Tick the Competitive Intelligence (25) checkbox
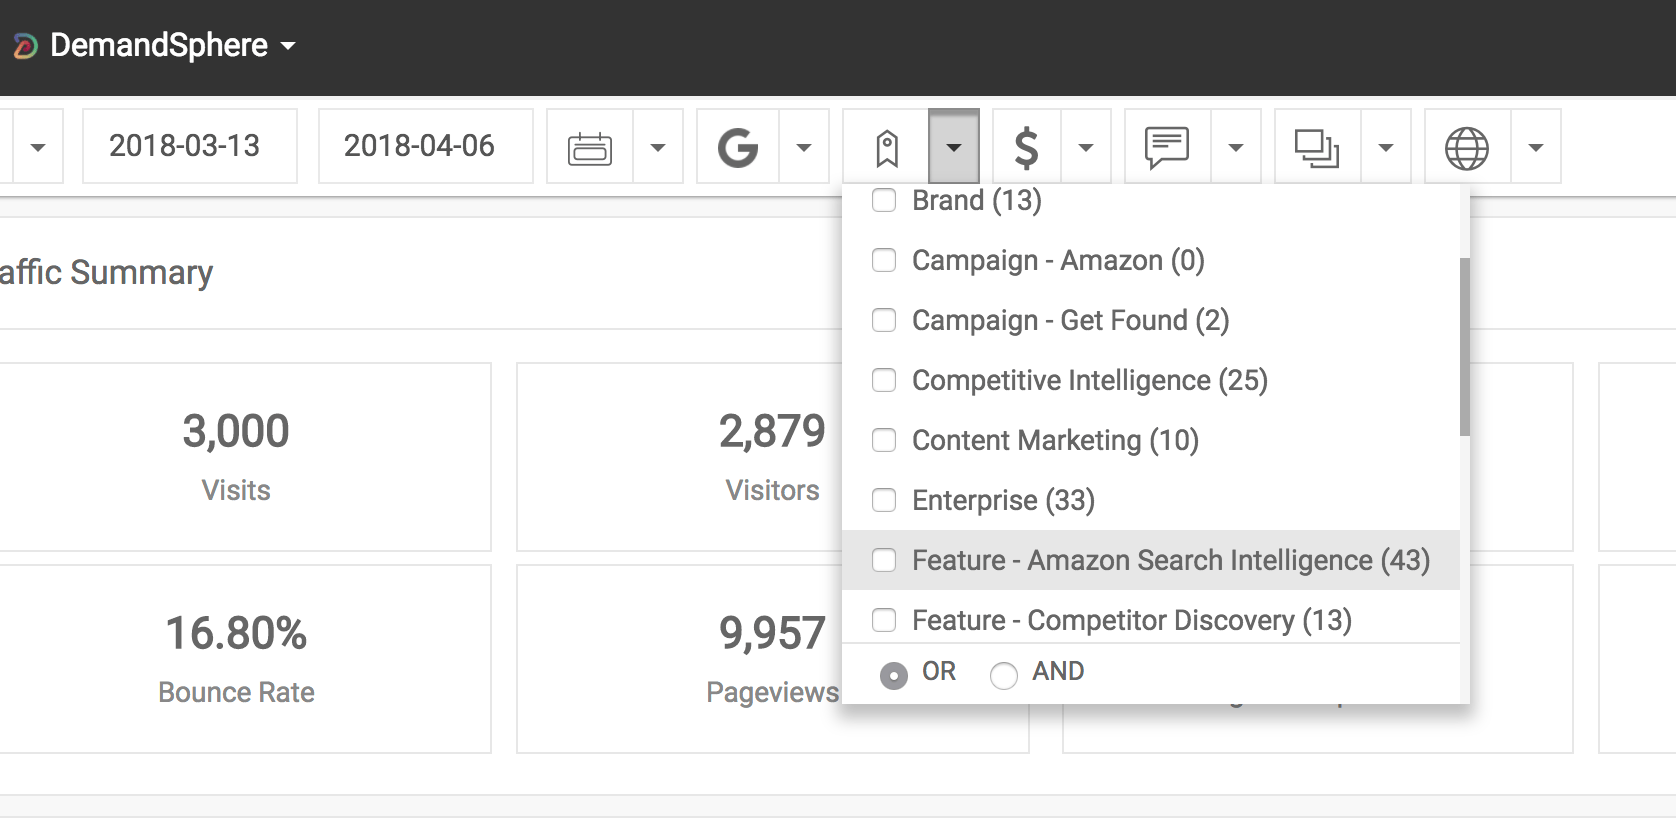Screen dimensions: 1676x818 point(884,380)
